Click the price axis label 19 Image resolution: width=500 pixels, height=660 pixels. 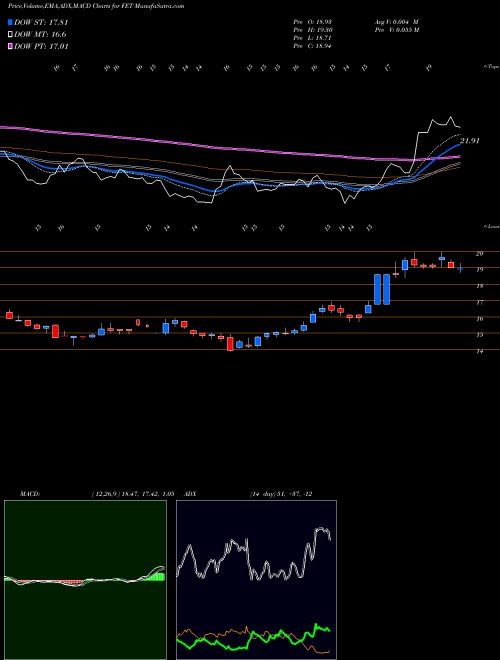(x=479, y=270)
